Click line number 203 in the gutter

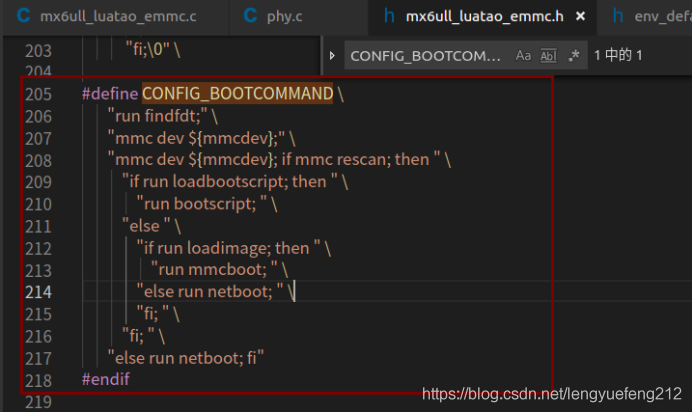pos(38,51)
